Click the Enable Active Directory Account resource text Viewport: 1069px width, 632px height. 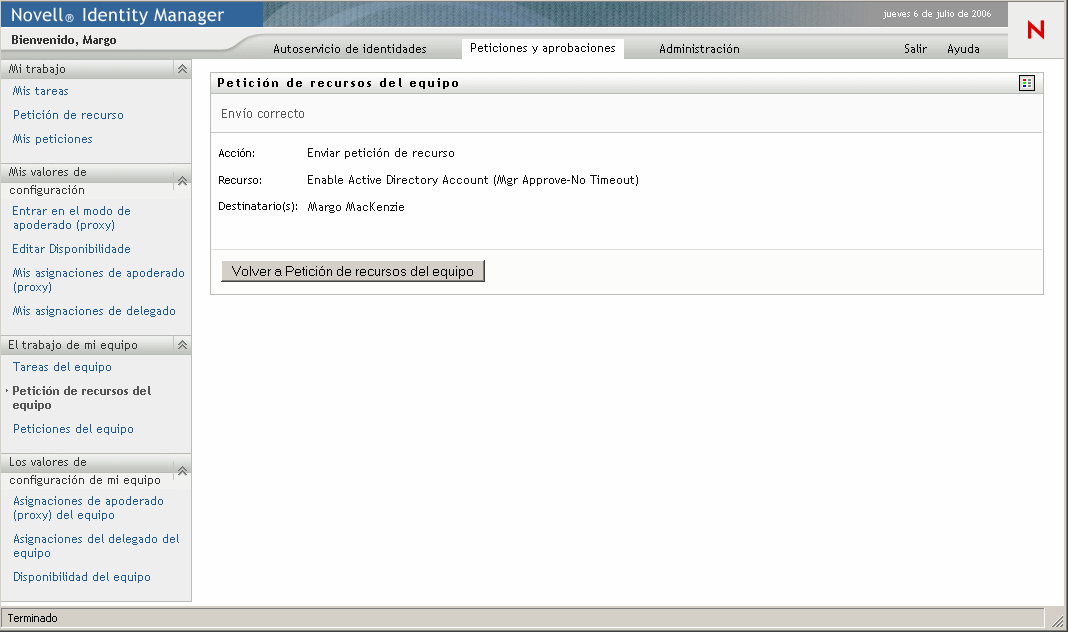pos(472,180)
